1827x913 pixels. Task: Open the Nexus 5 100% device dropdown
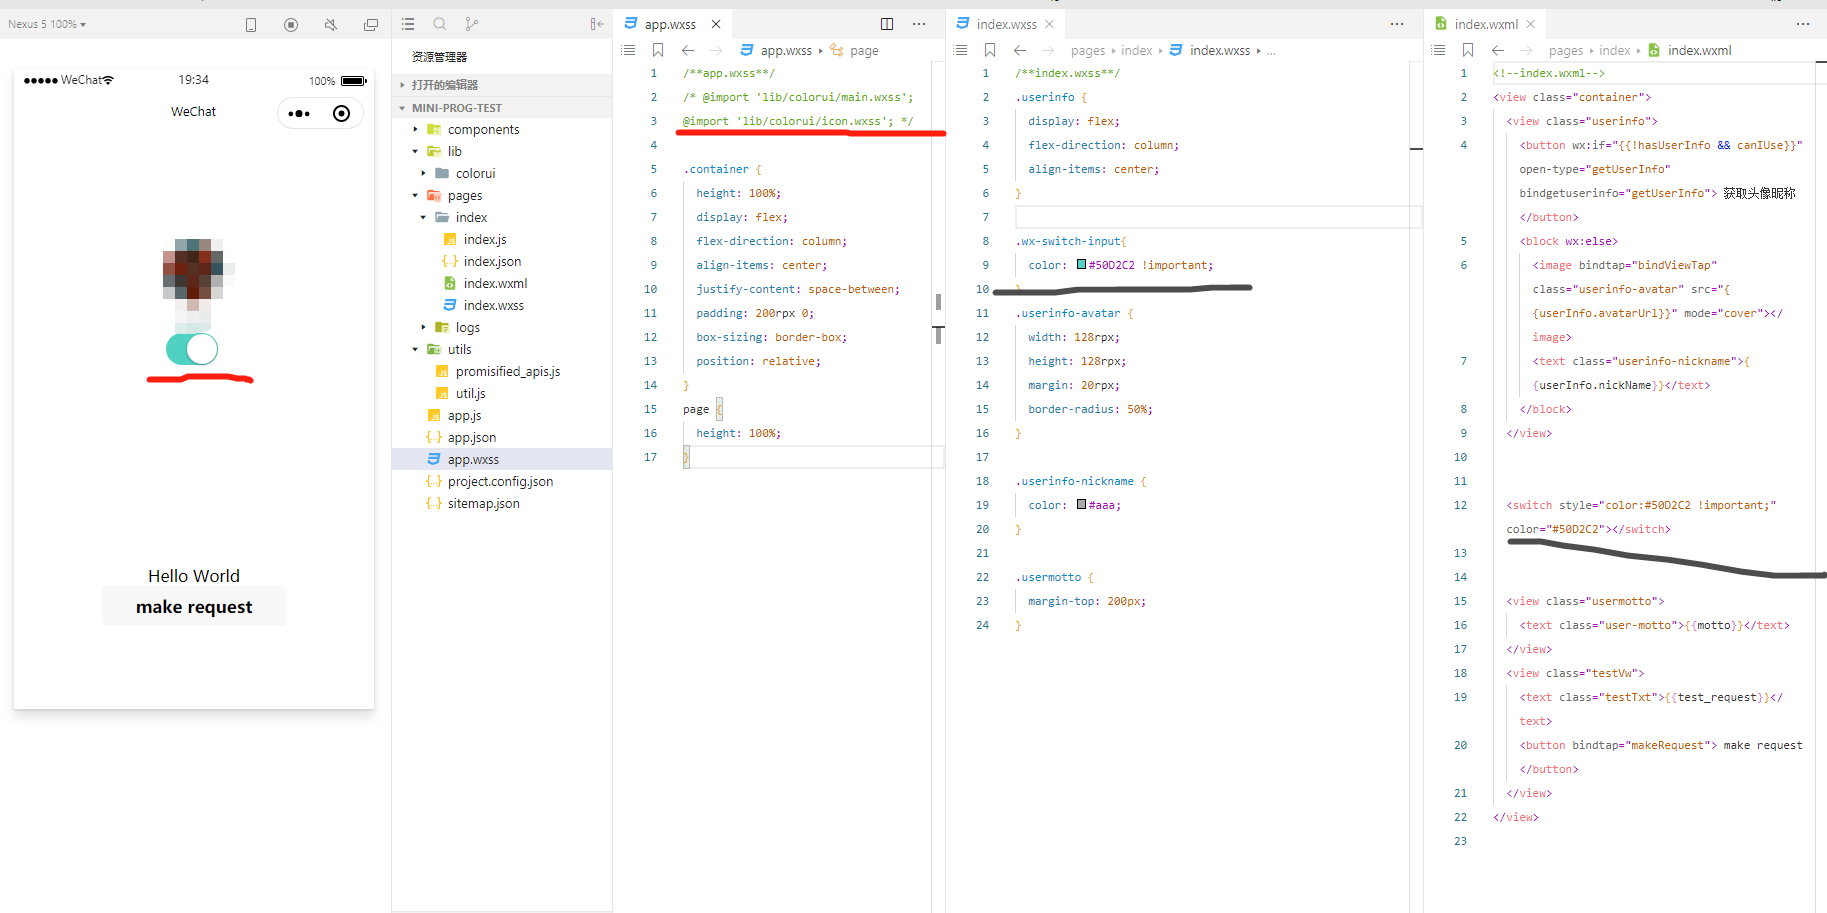47,24
